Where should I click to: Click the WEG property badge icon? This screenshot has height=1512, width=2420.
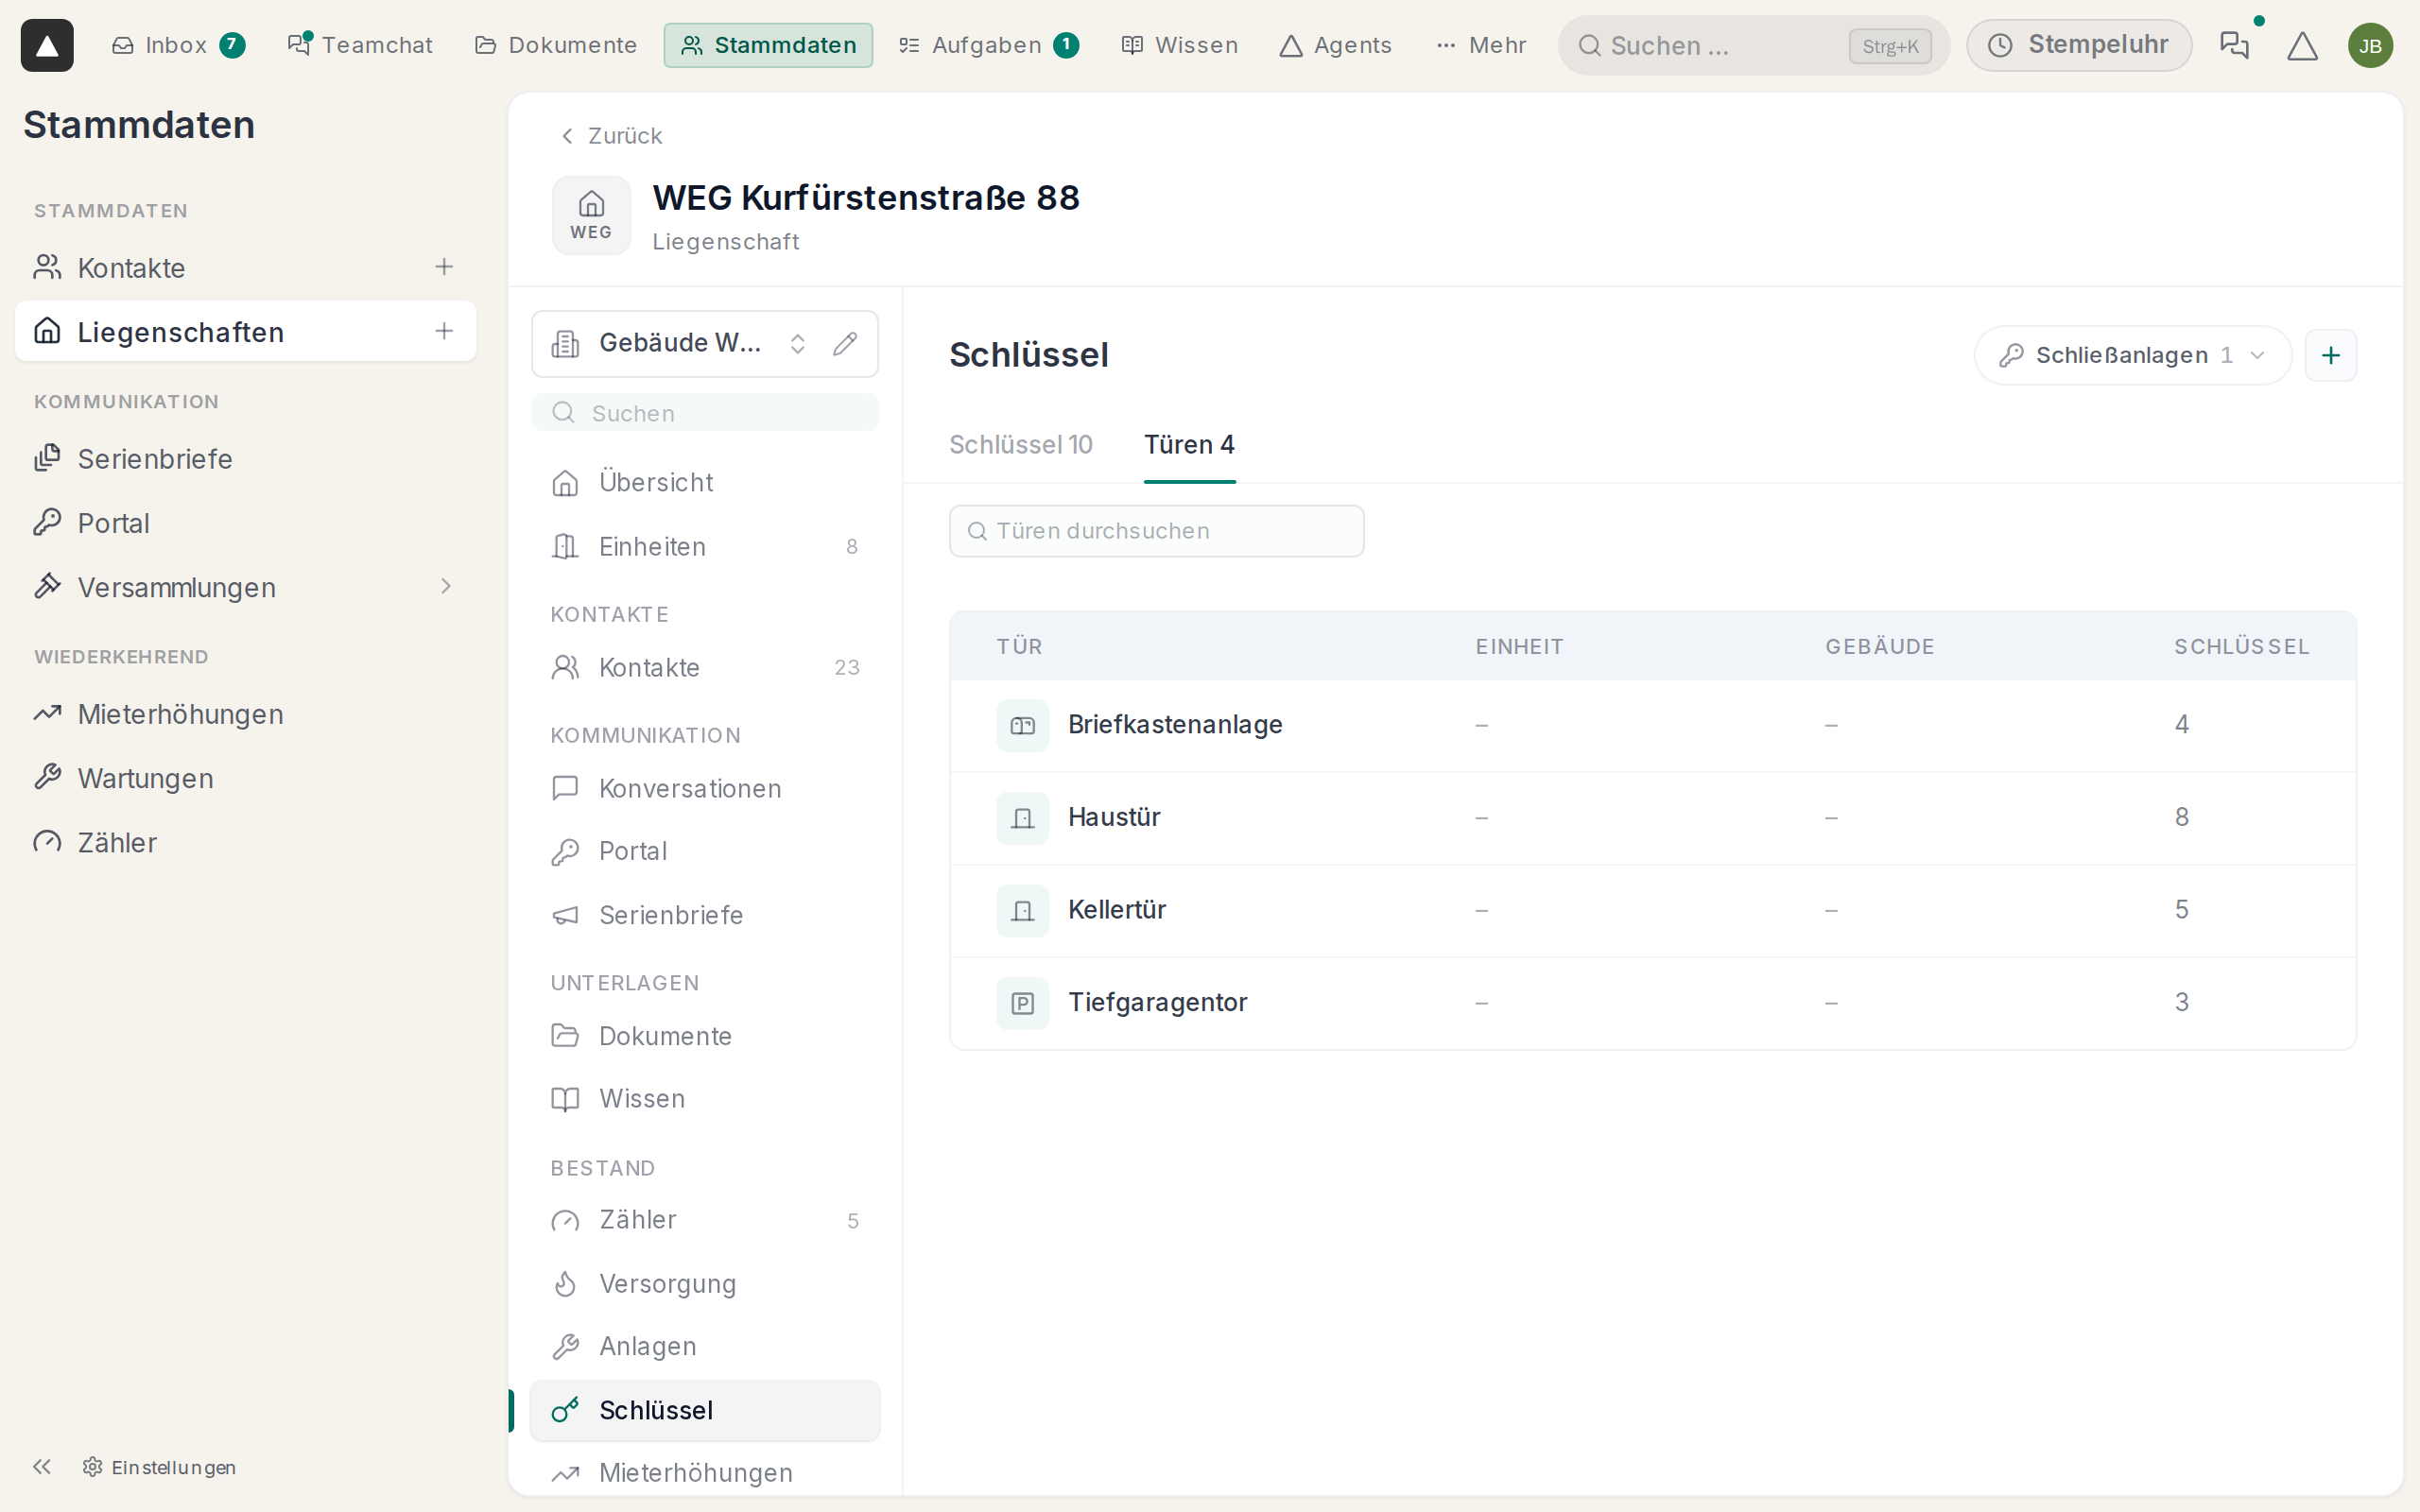591,215
